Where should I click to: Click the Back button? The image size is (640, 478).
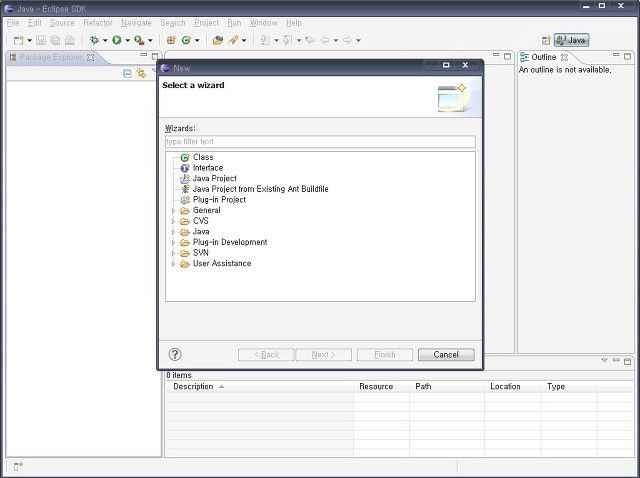(266, 355)
